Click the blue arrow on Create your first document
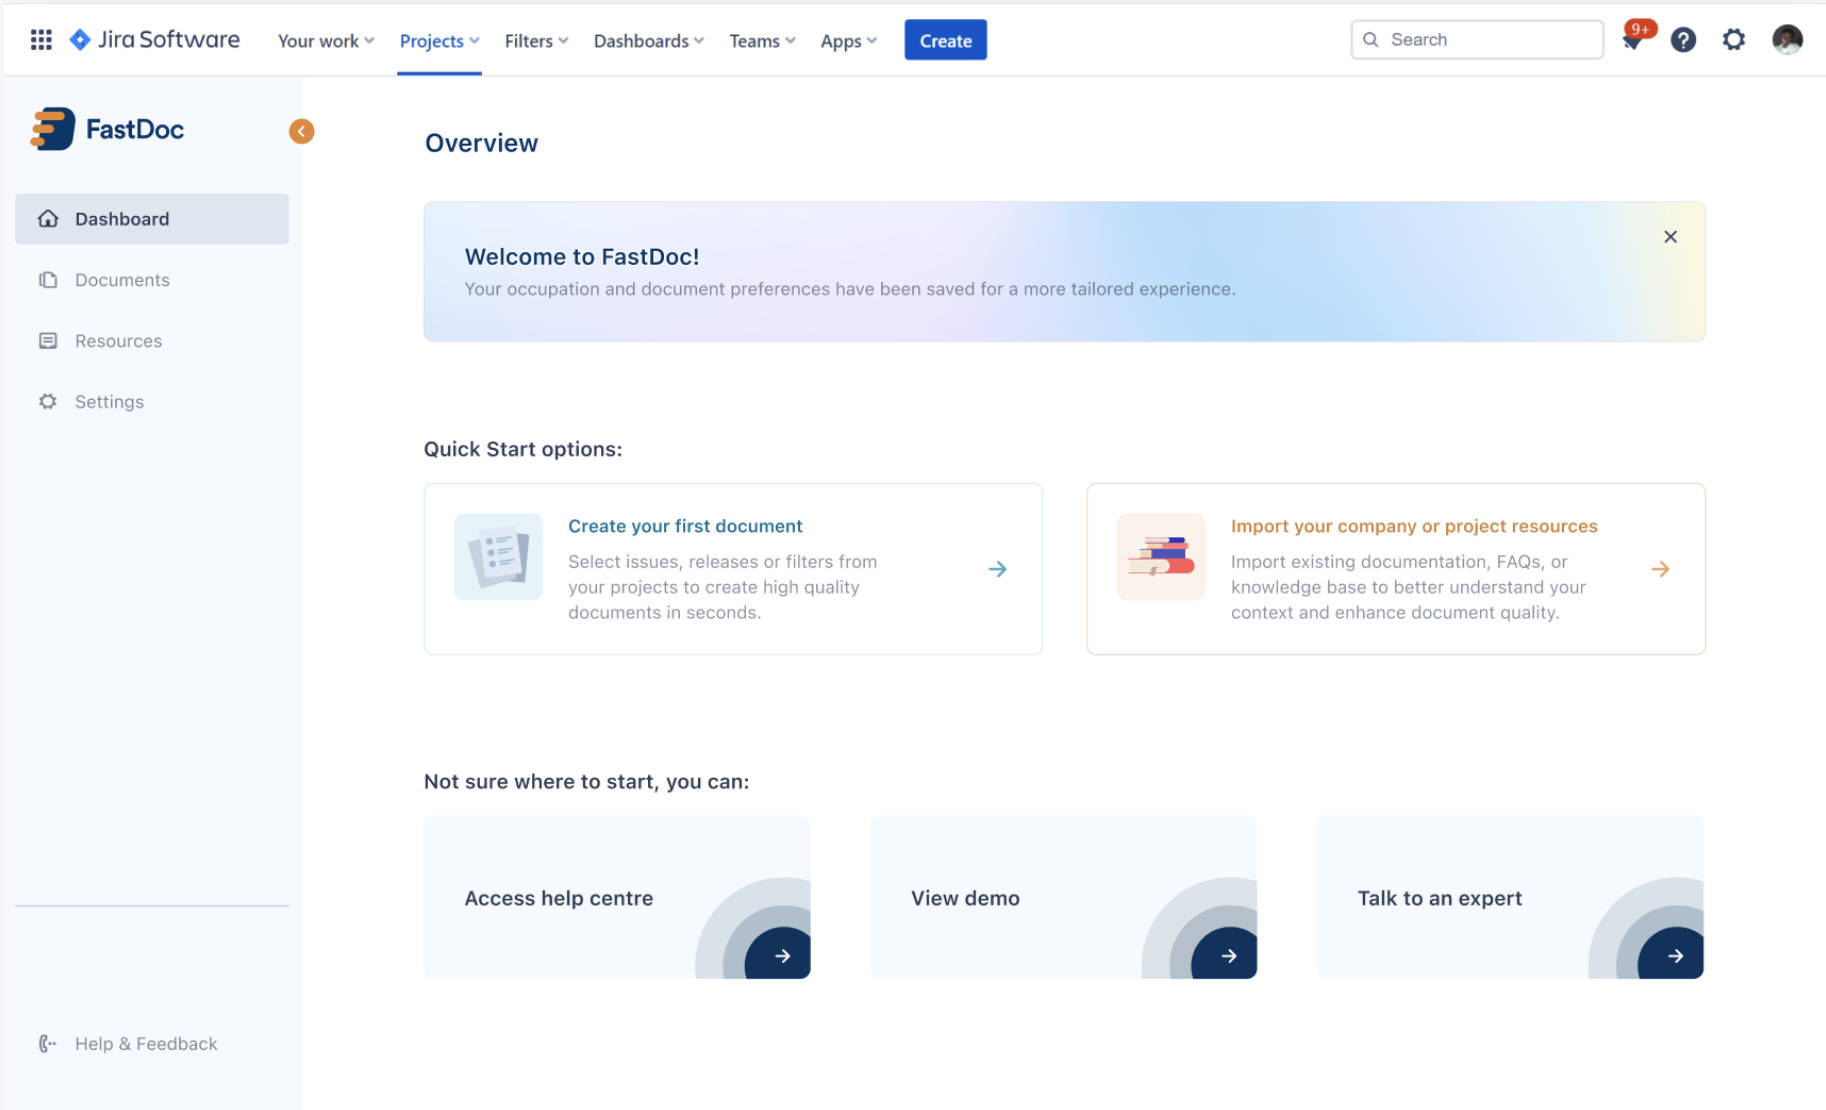Viewport: 1826px width, 1110px height. pos(998,569)
